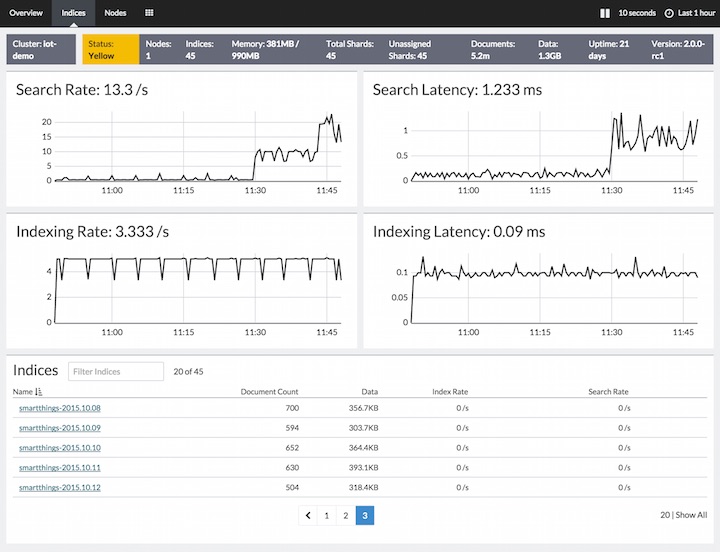Open the apps grid icon in navbar
Viewport: 720px width, 552px height.
click(149, 13)
